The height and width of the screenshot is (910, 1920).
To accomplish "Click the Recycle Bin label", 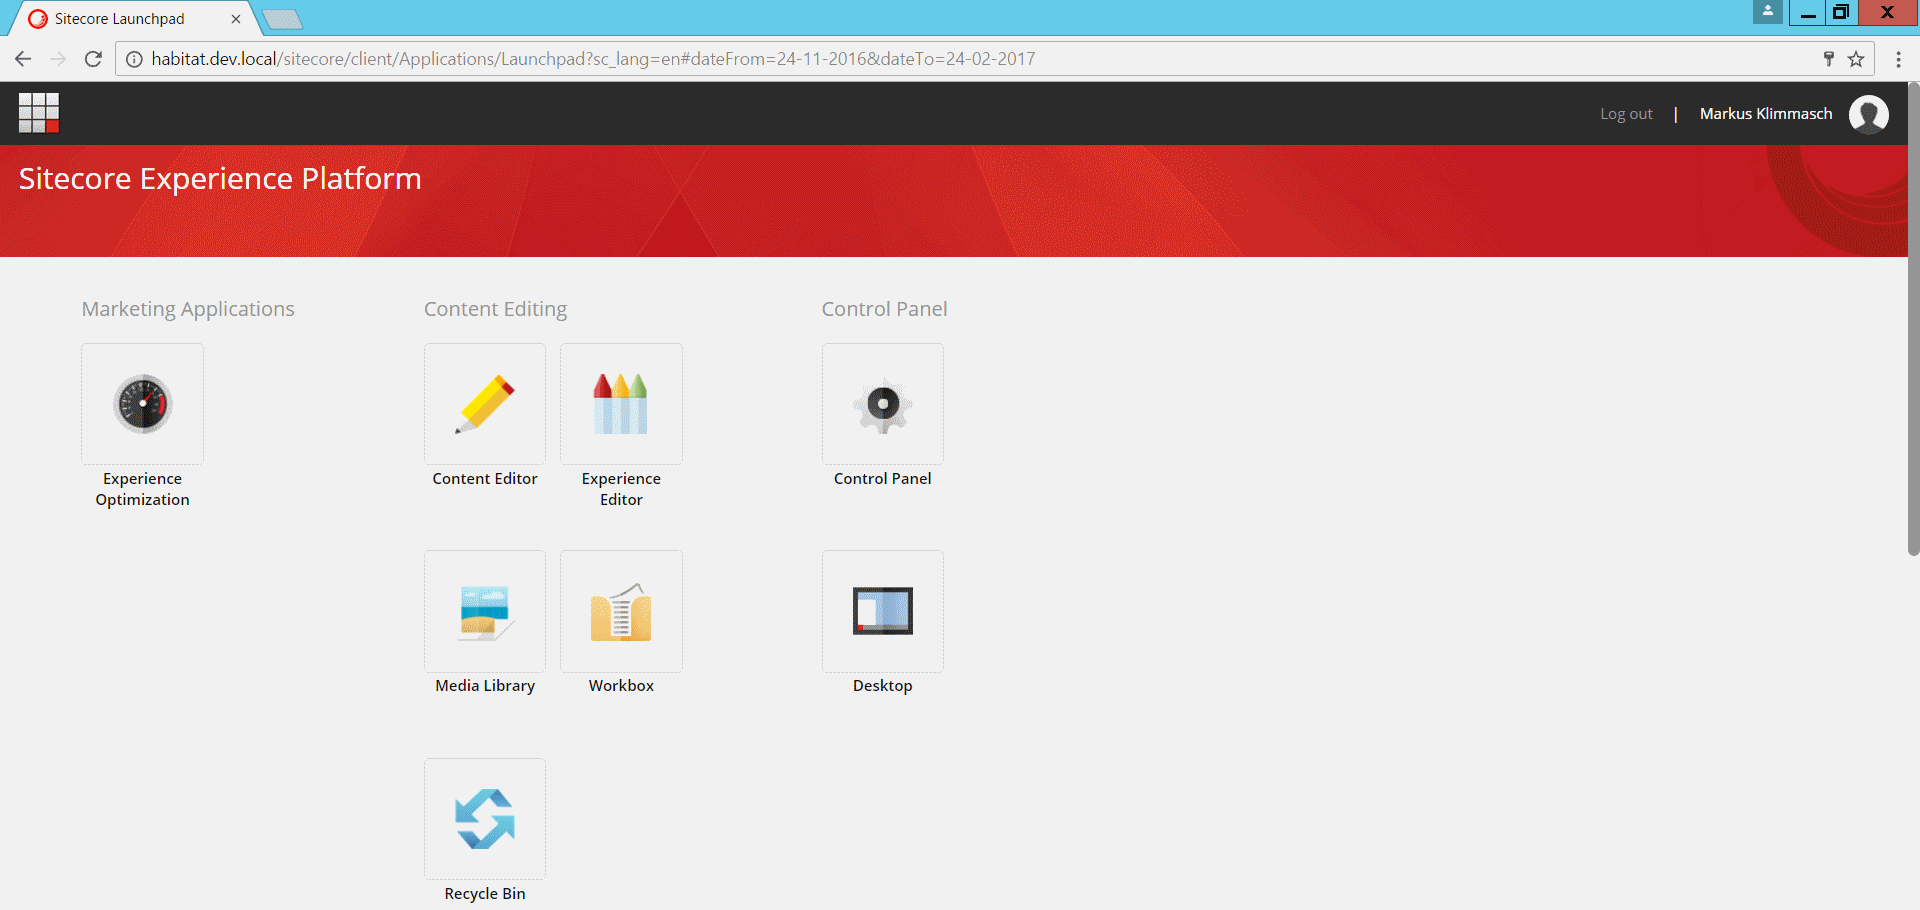I will 485,894.
